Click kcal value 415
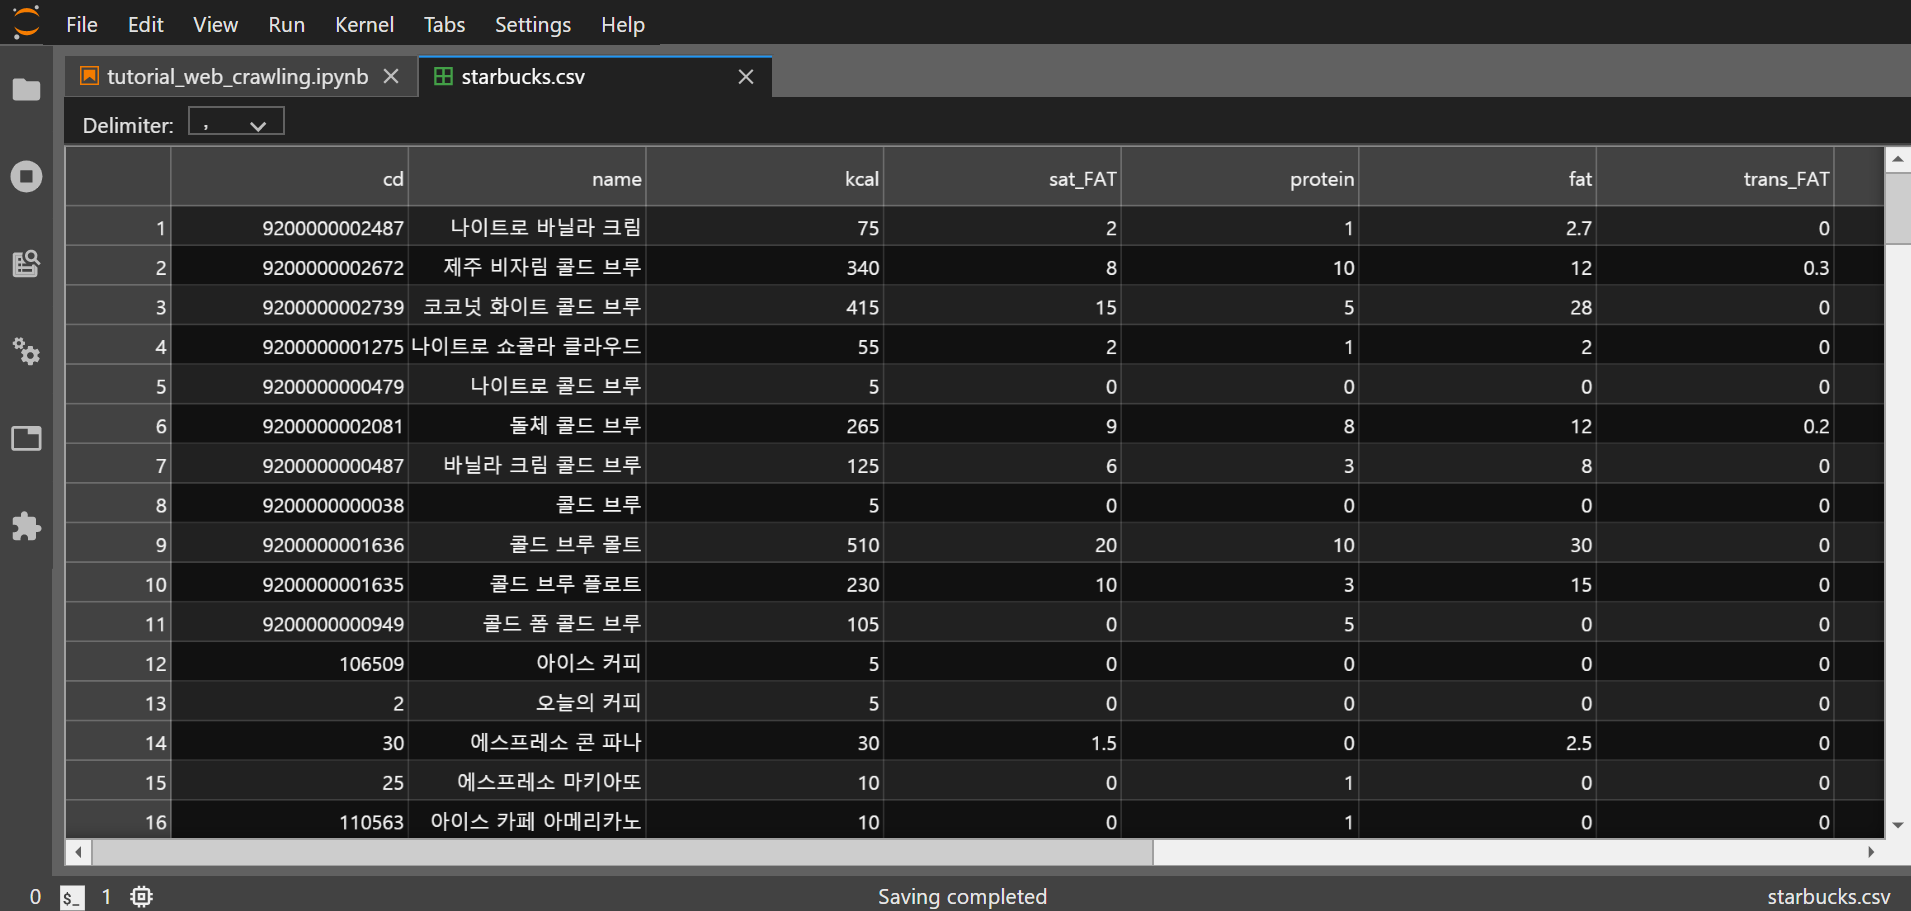1911x911 pixels. click(765, 307)
